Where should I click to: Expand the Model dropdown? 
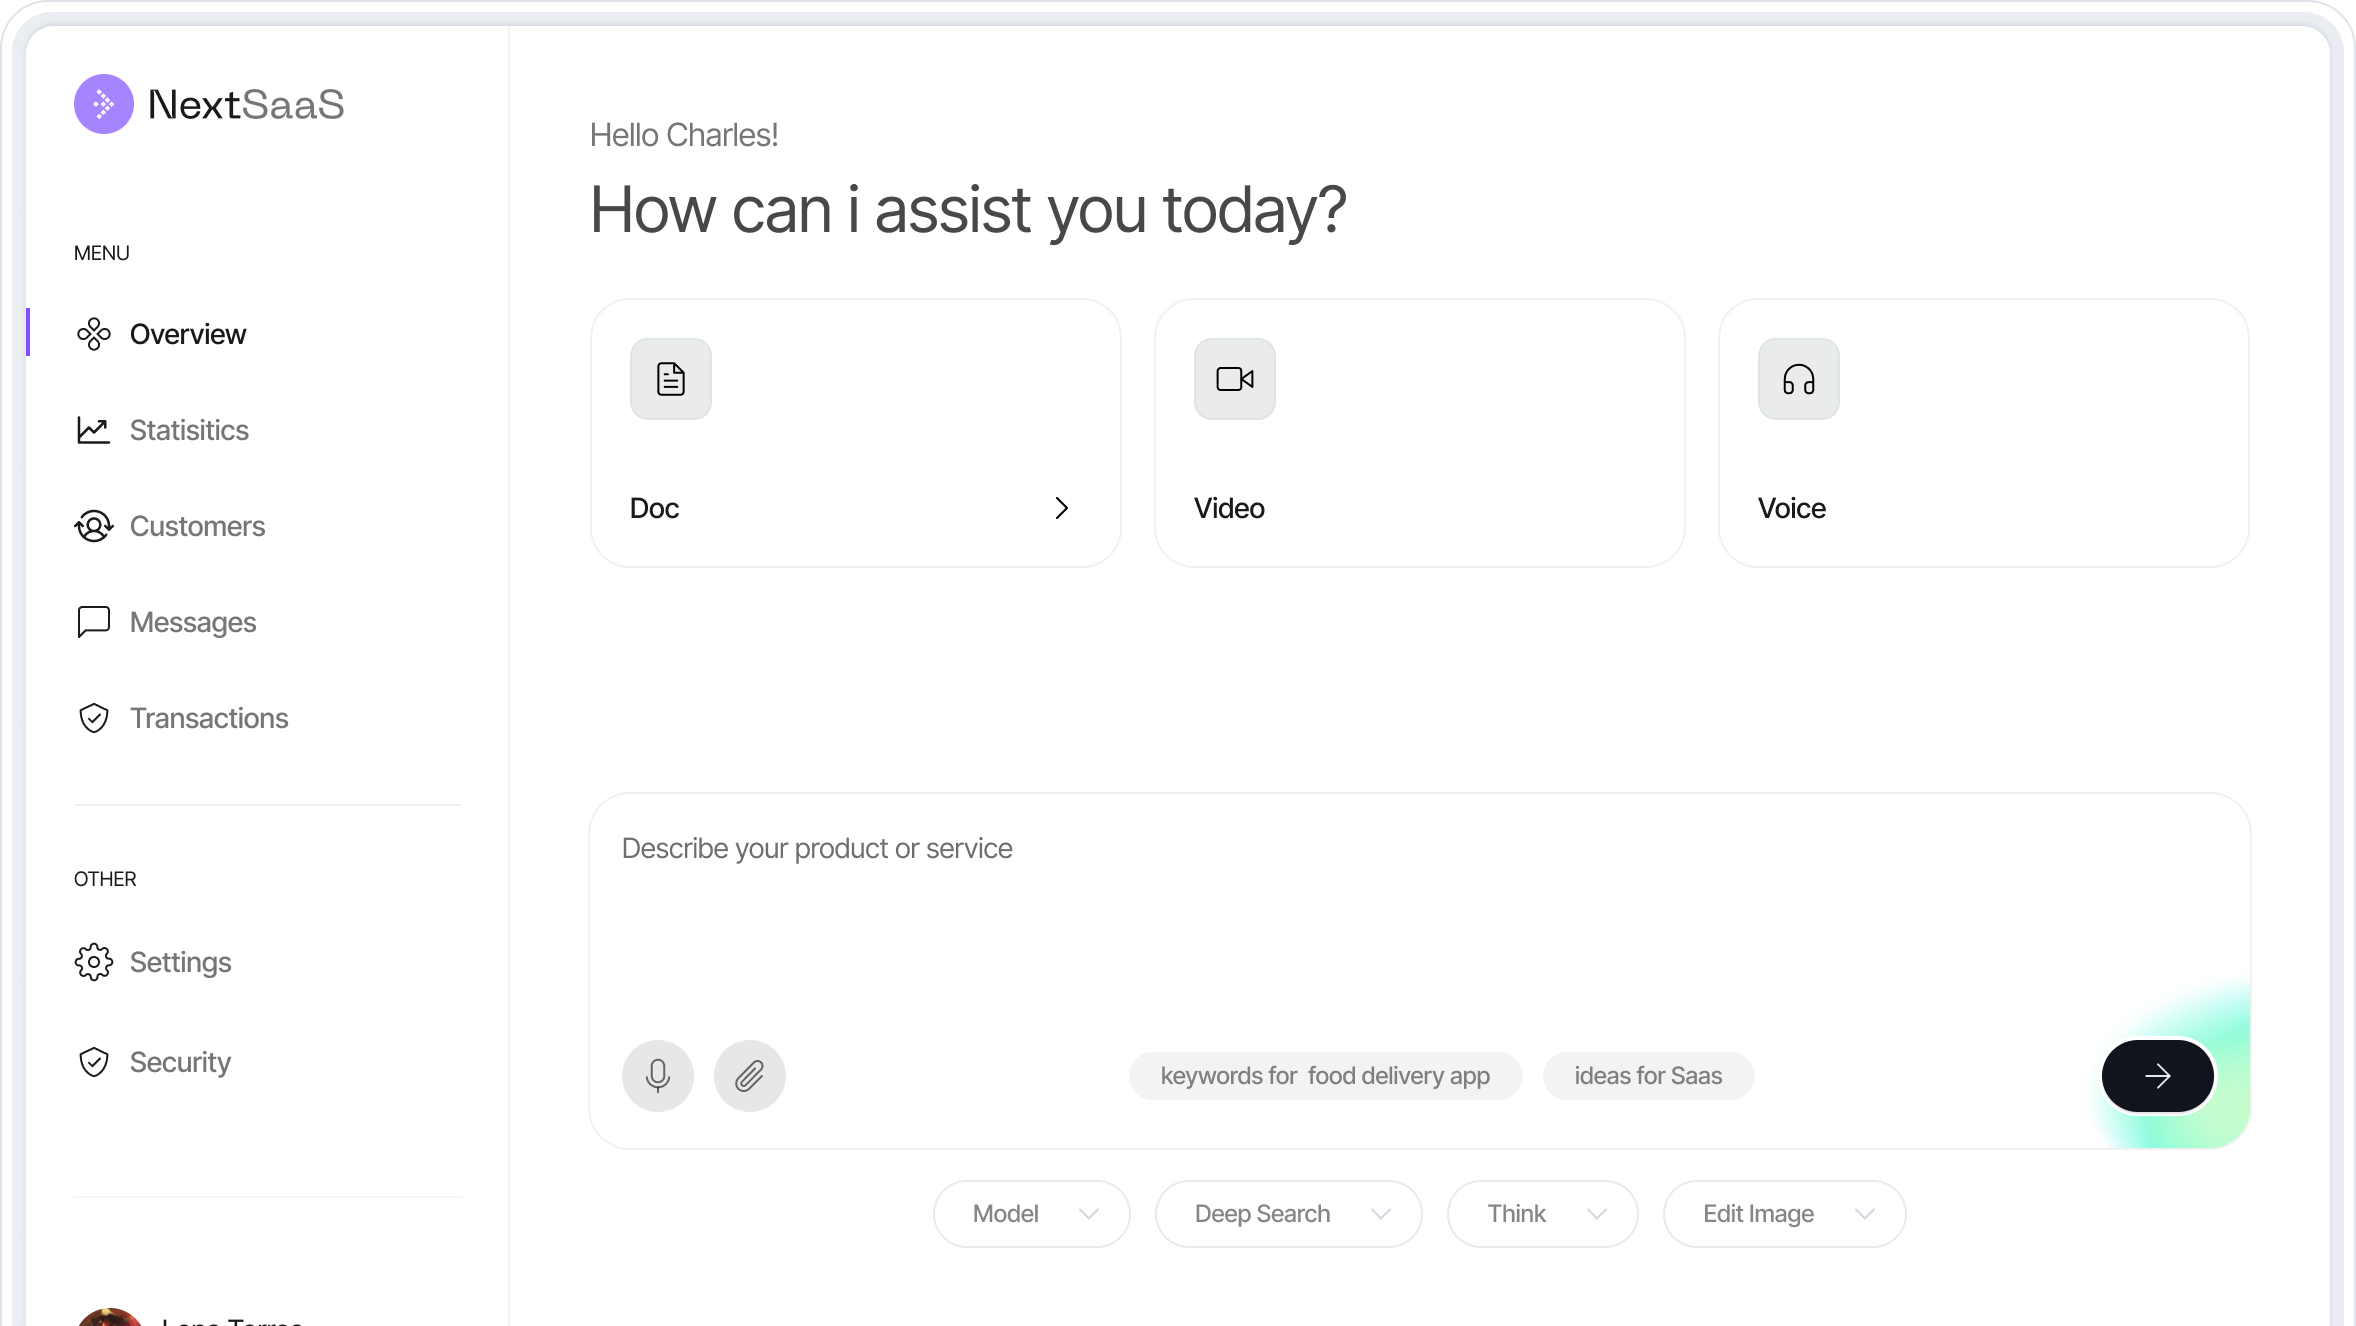1031,1214
